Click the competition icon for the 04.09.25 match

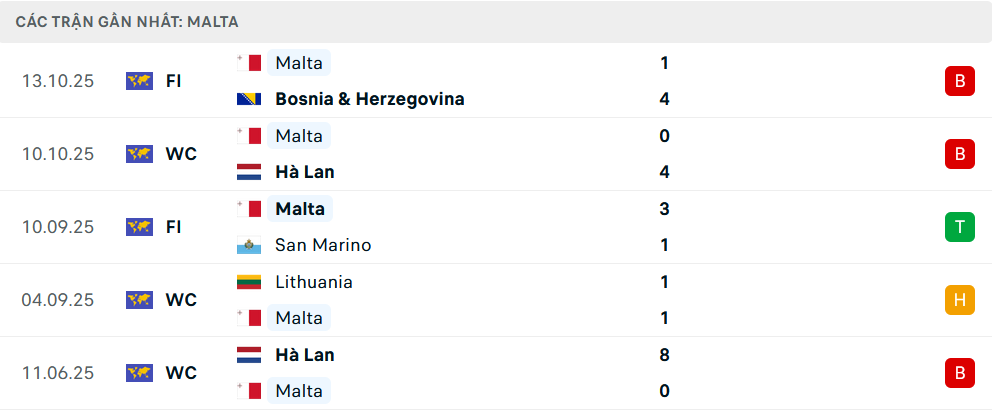click(x=139, y=300)
